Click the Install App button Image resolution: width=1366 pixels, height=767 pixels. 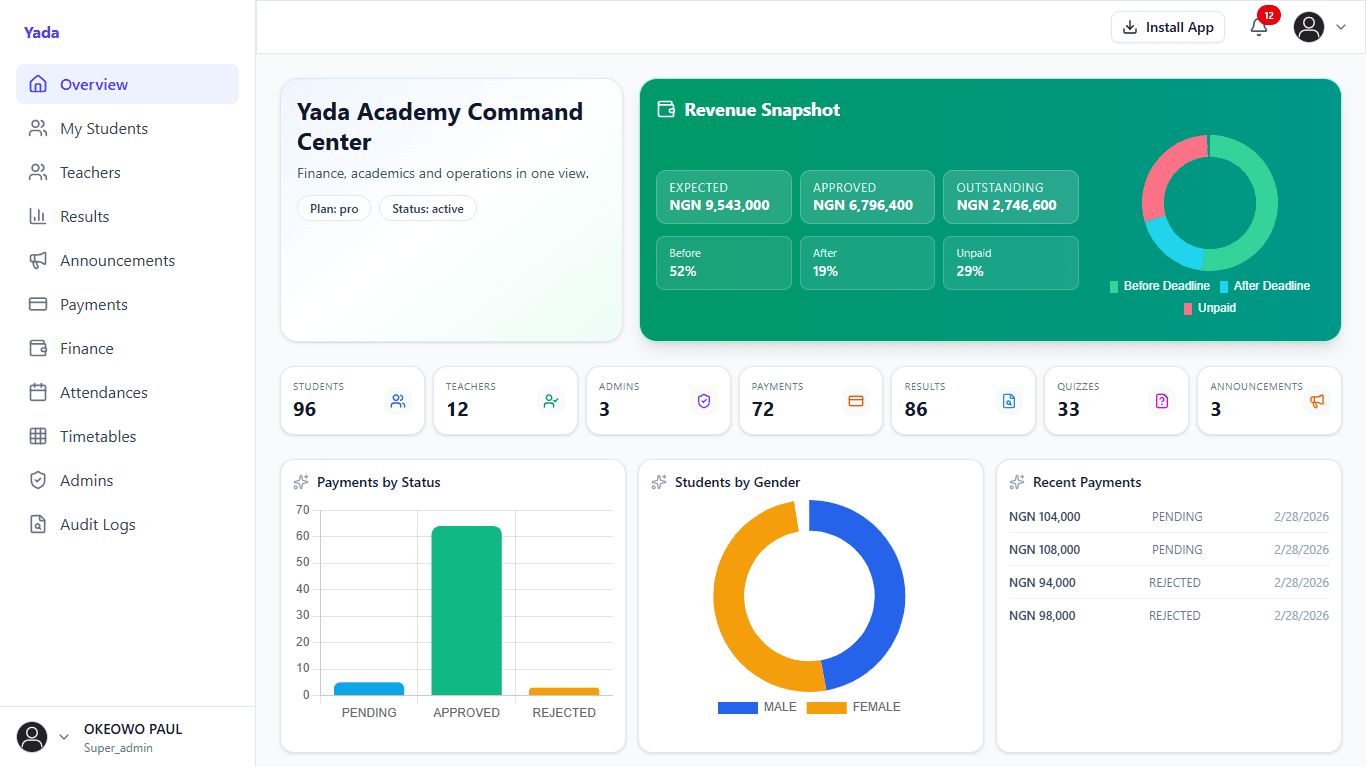pos(1167,27)
